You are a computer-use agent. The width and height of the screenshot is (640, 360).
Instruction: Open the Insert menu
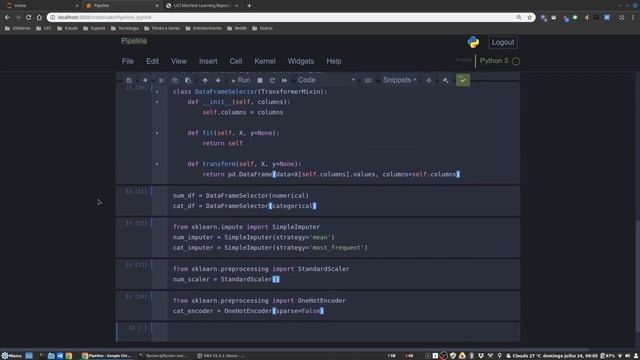point(208,61)
